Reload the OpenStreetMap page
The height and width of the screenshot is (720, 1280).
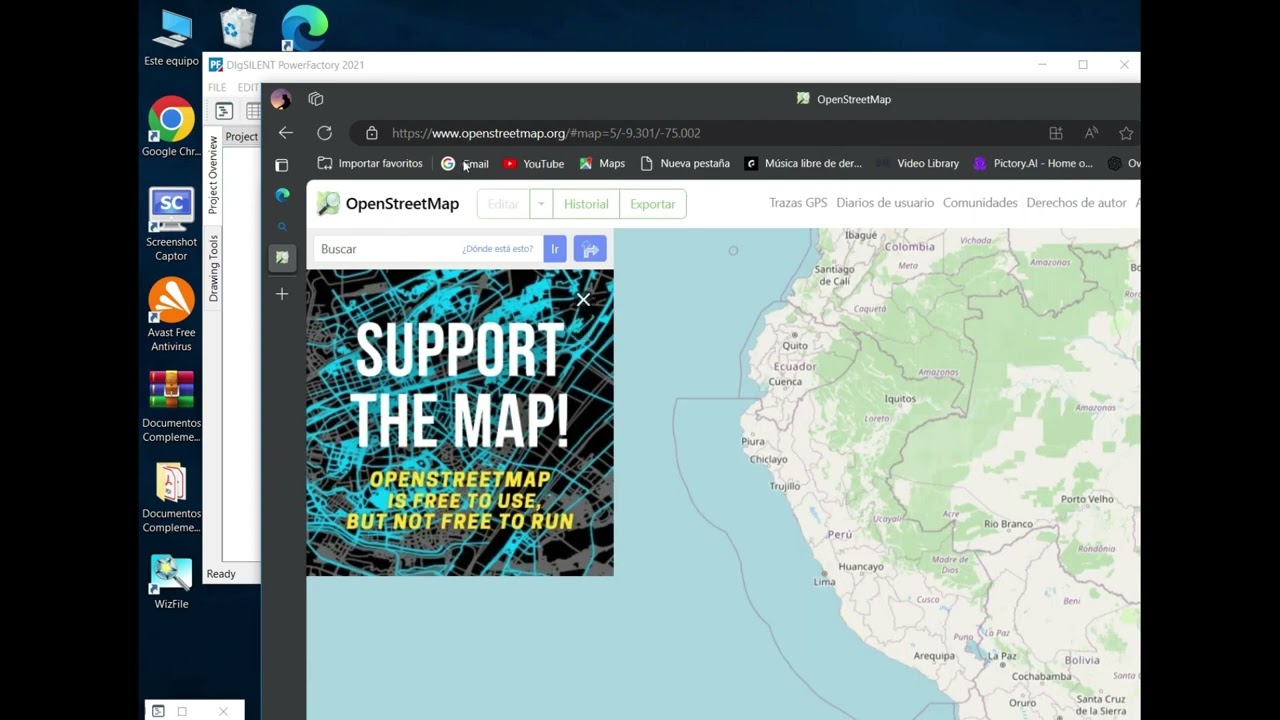[324, 133]
